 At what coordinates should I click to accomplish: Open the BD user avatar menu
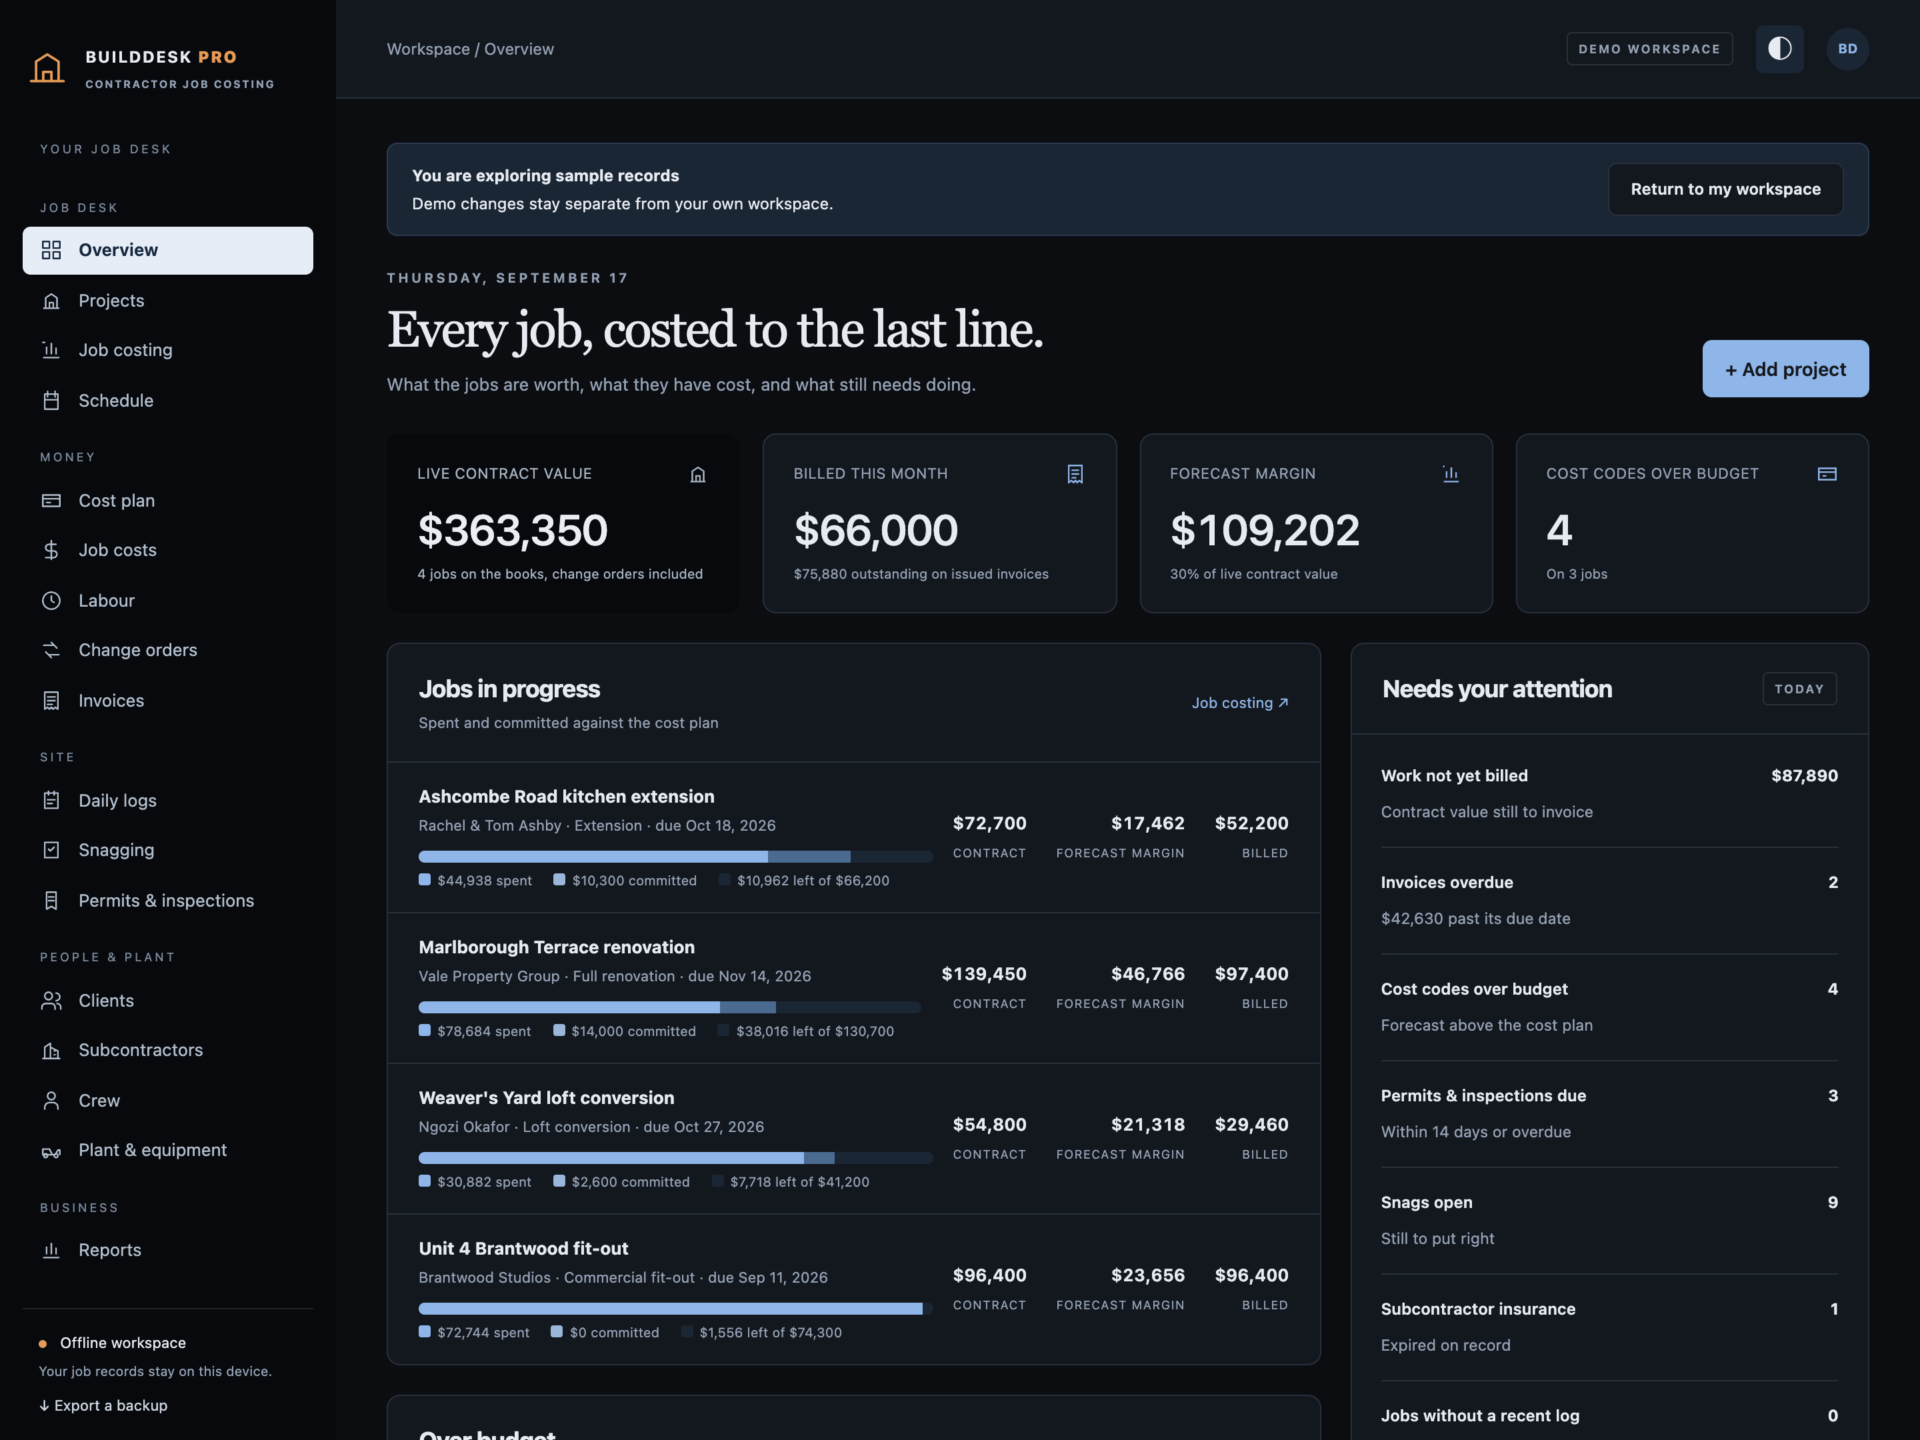click(x=1848, y=49)
